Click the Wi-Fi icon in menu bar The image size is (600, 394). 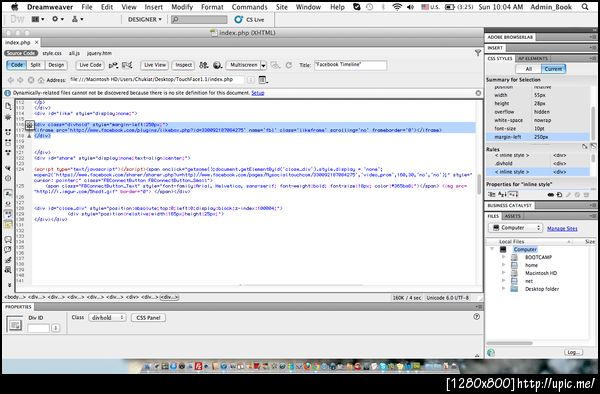pyautogui.click(x=397, y=7)
